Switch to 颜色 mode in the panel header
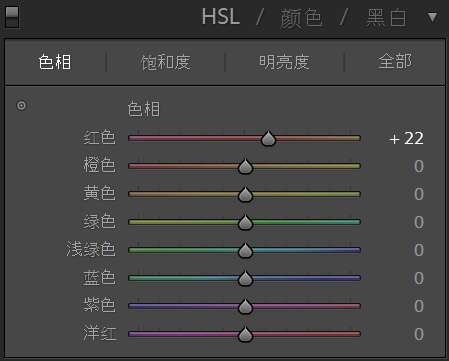449x361 pixels. pos(301,18)
